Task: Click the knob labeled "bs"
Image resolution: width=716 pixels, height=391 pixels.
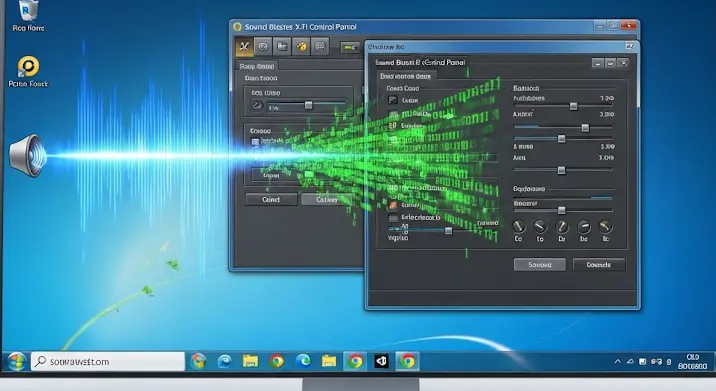Action: click(584, 226)
